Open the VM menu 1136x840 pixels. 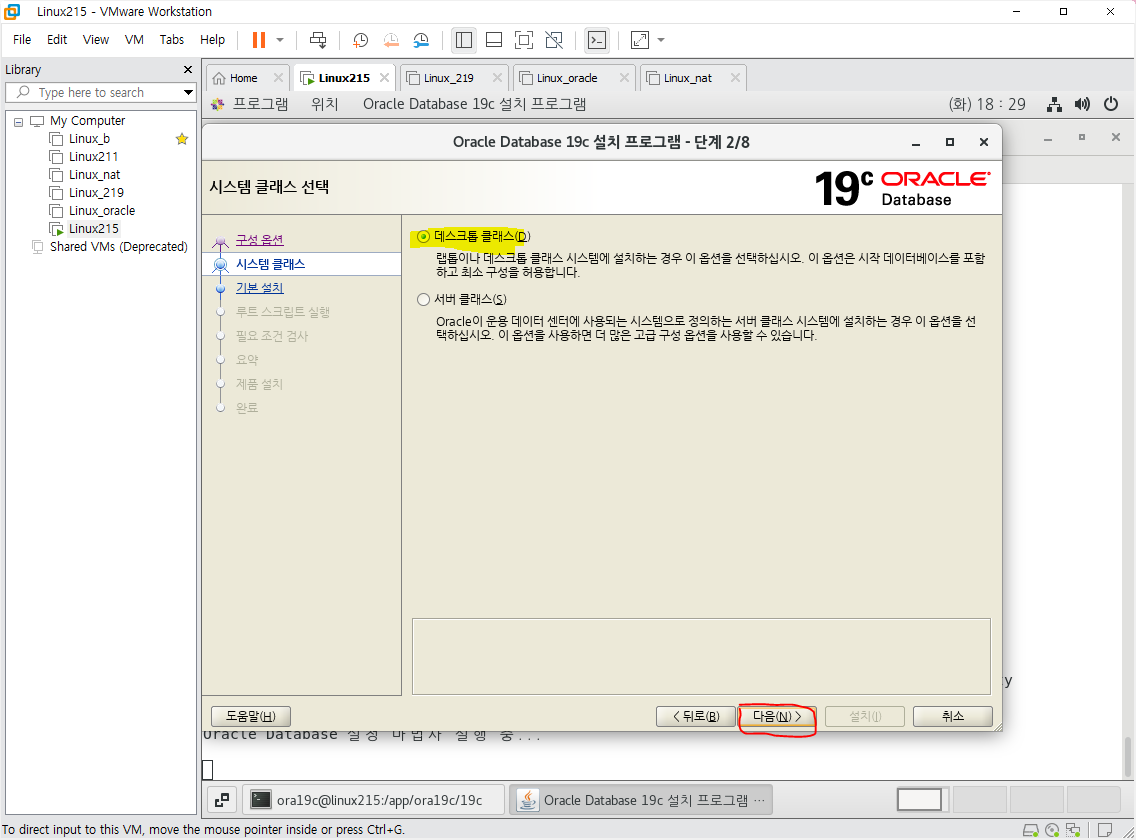pyautogui.click(x=134, y=40)
